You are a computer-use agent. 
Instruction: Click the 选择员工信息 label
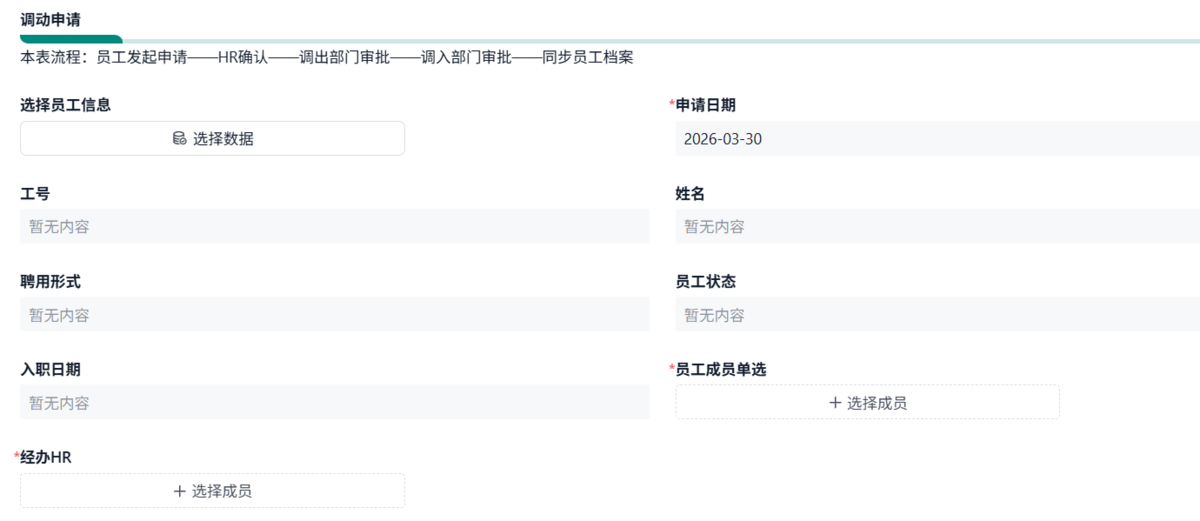65,105
